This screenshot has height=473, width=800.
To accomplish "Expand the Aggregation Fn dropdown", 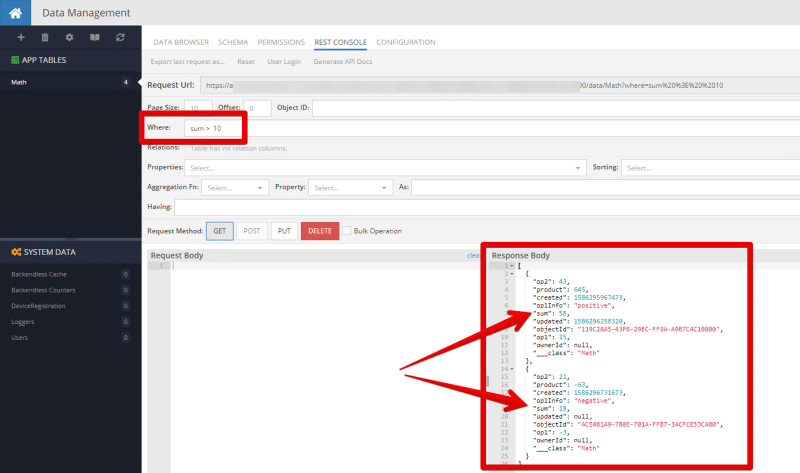I will [234, 188].
